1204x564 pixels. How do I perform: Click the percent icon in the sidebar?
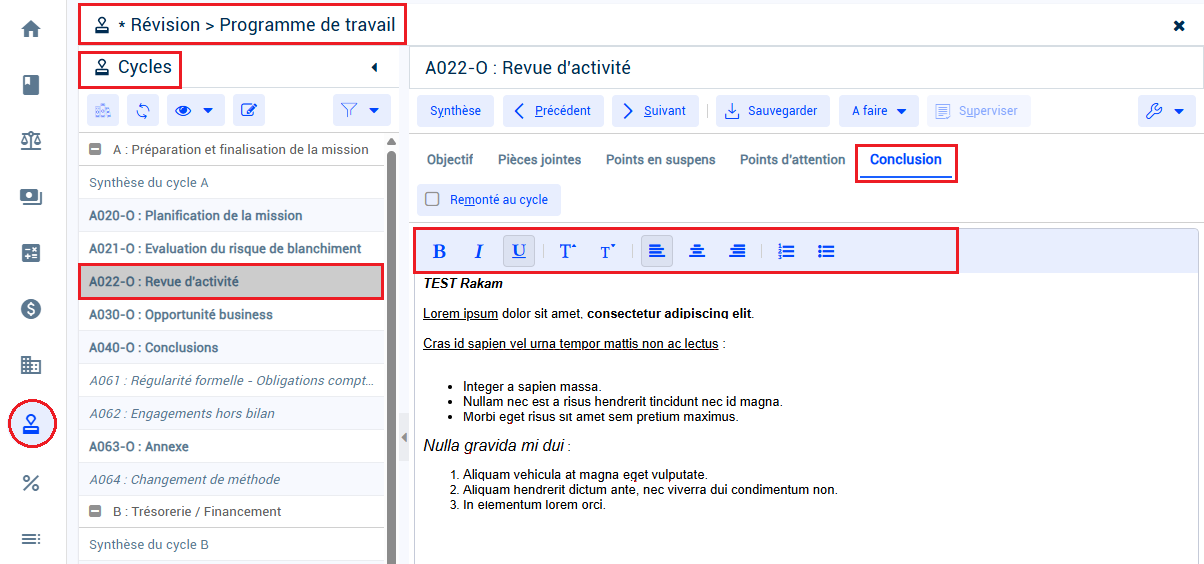[31, 483]
